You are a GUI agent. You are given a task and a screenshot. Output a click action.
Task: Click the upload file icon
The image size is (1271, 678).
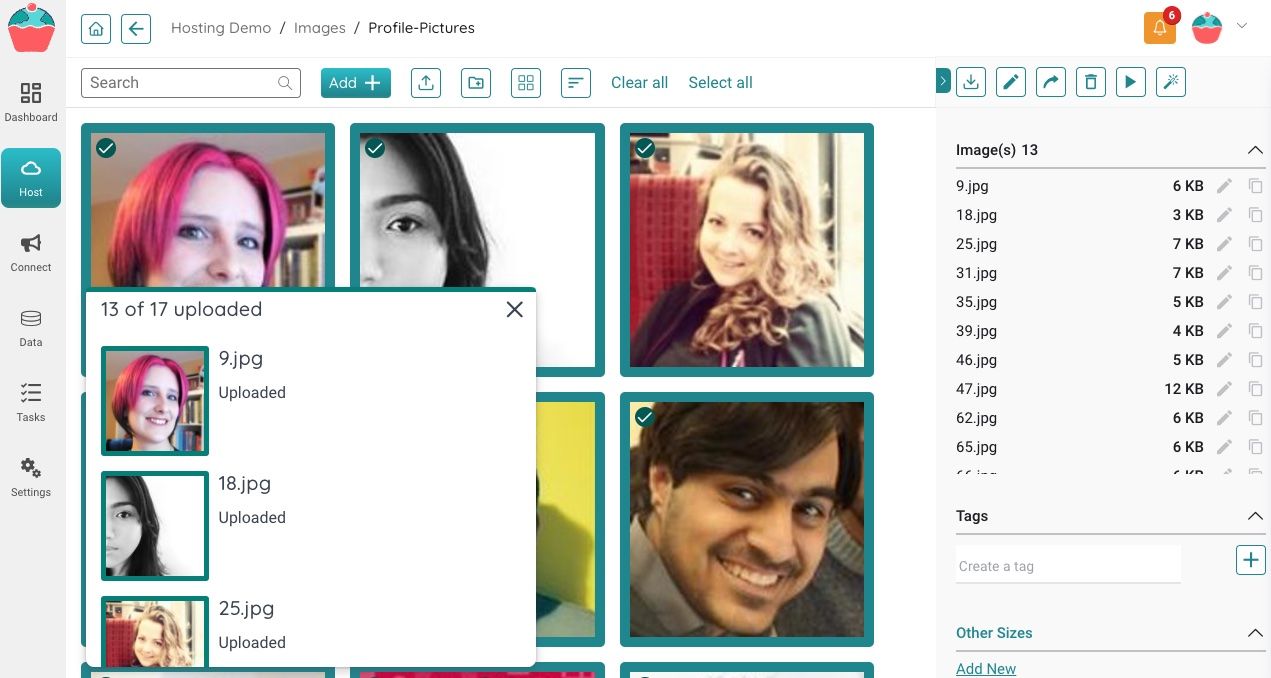point(426,83)
